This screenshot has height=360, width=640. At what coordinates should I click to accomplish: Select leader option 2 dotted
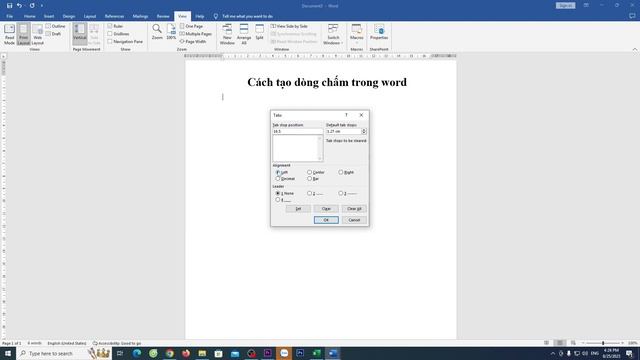pos(309,193)
